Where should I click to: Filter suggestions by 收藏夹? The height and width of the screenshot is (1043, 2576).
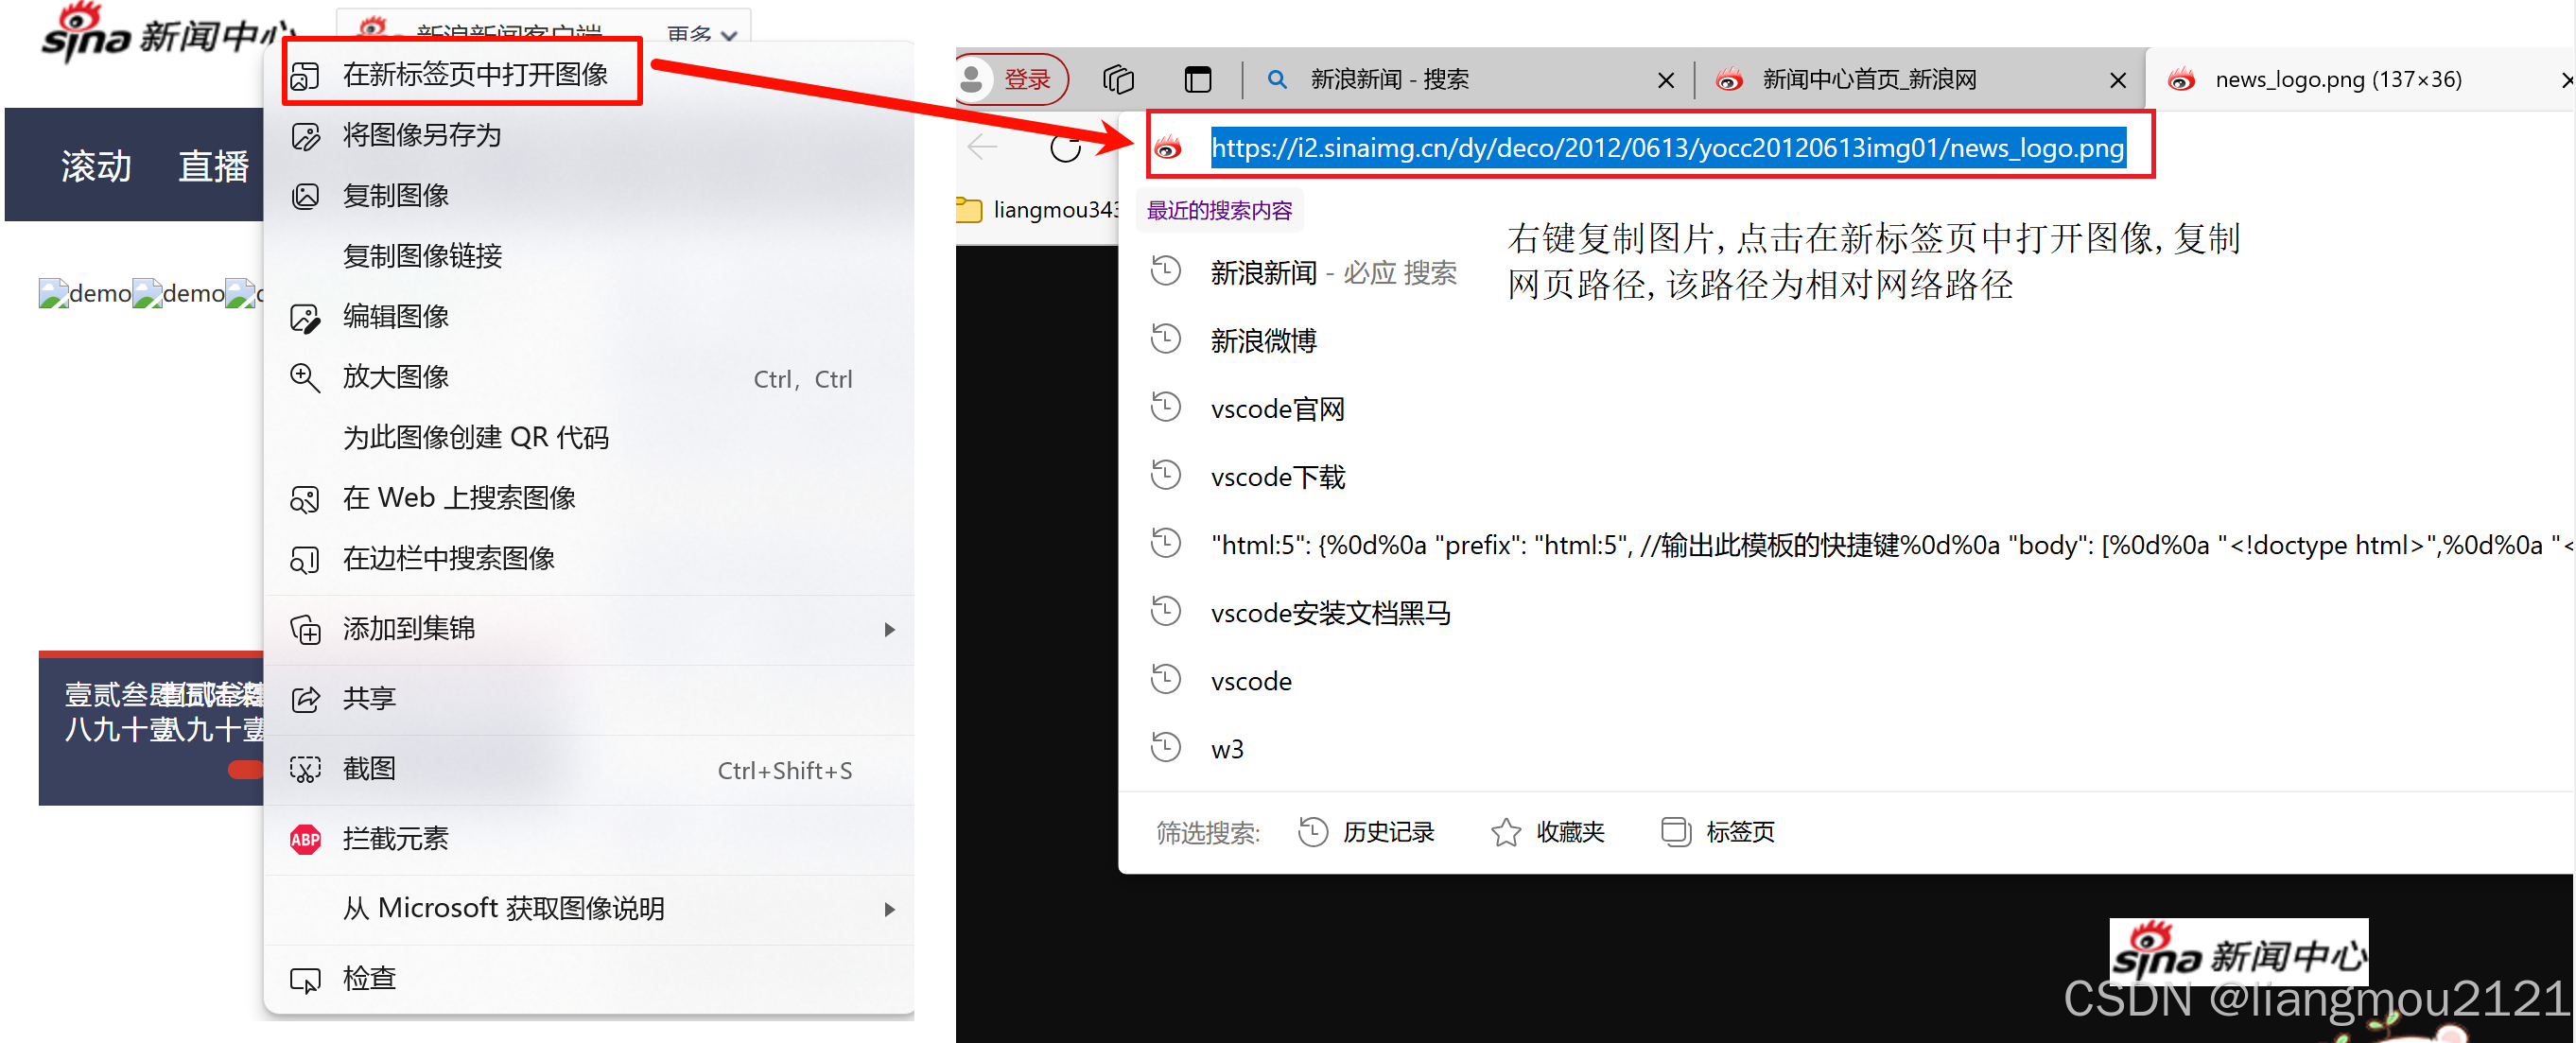pos(1548,832)
